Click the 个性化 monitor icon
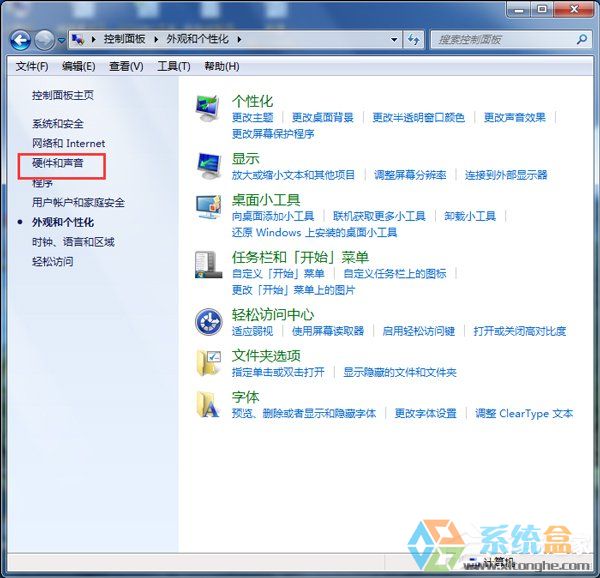This screenshot has width=600, height=578. pos(208,108)
